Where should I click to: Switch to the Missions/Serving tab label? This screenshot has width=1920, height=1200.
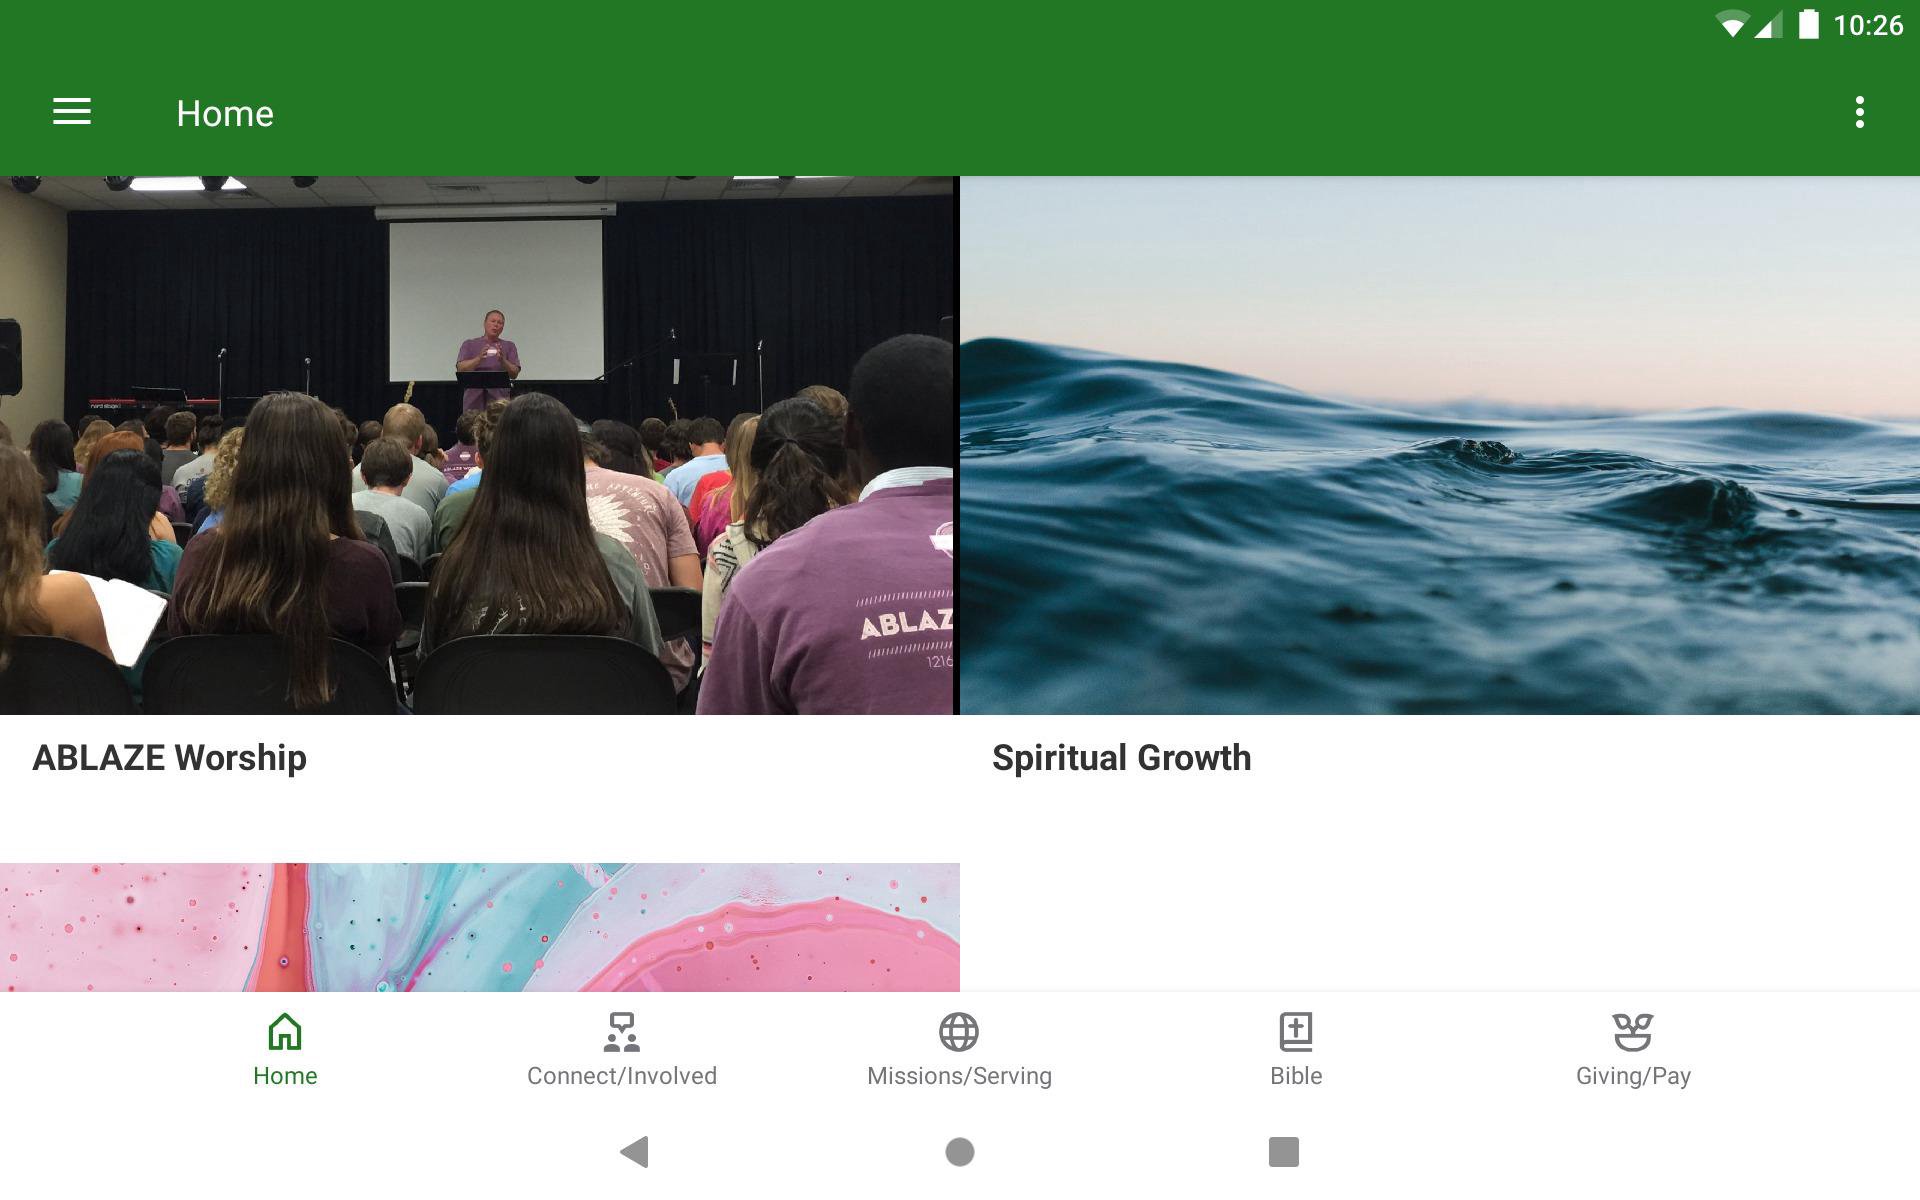click(x=959, y=1076)
